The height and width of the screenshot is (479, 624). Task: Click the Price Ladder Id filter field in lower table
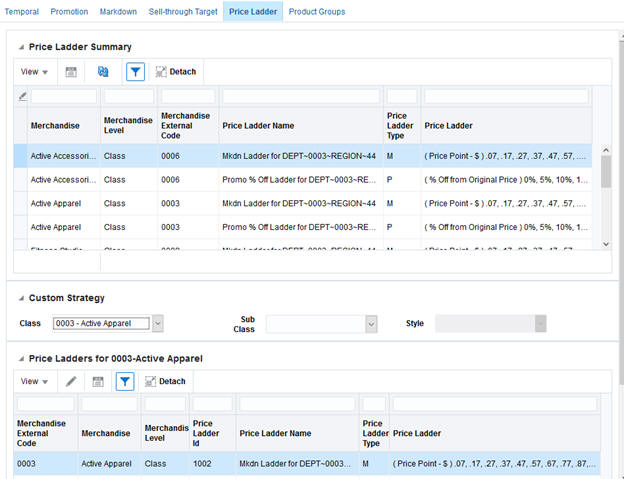click(213, 404)
